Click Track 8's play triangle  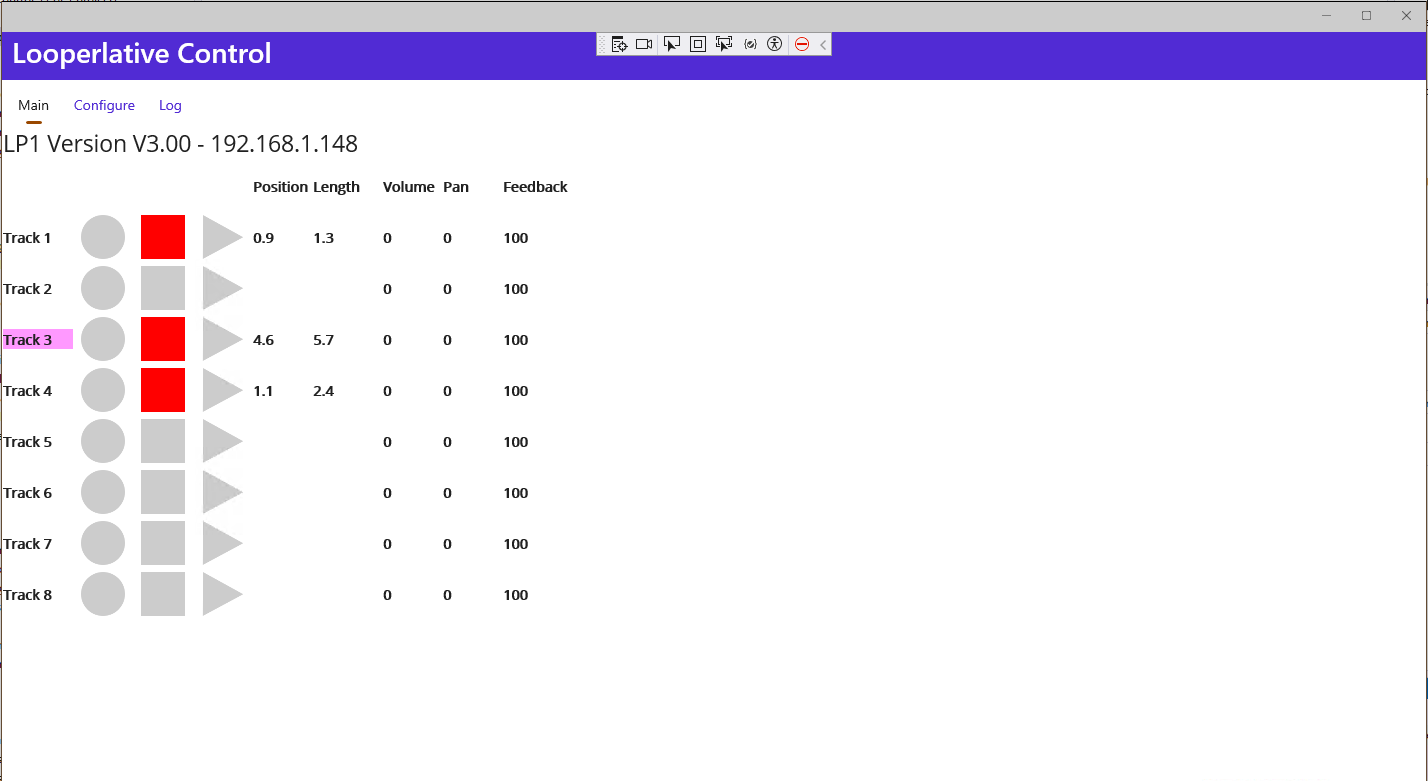pos(222,594)
